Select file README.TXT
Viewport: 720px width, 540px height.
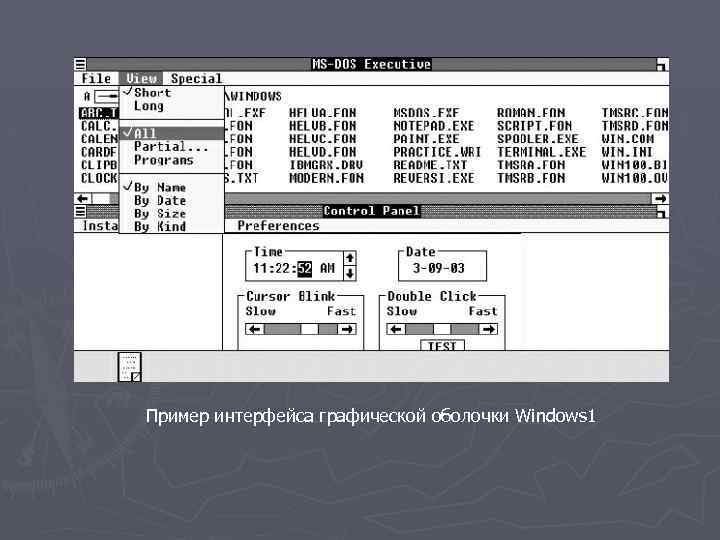[430, 165]
